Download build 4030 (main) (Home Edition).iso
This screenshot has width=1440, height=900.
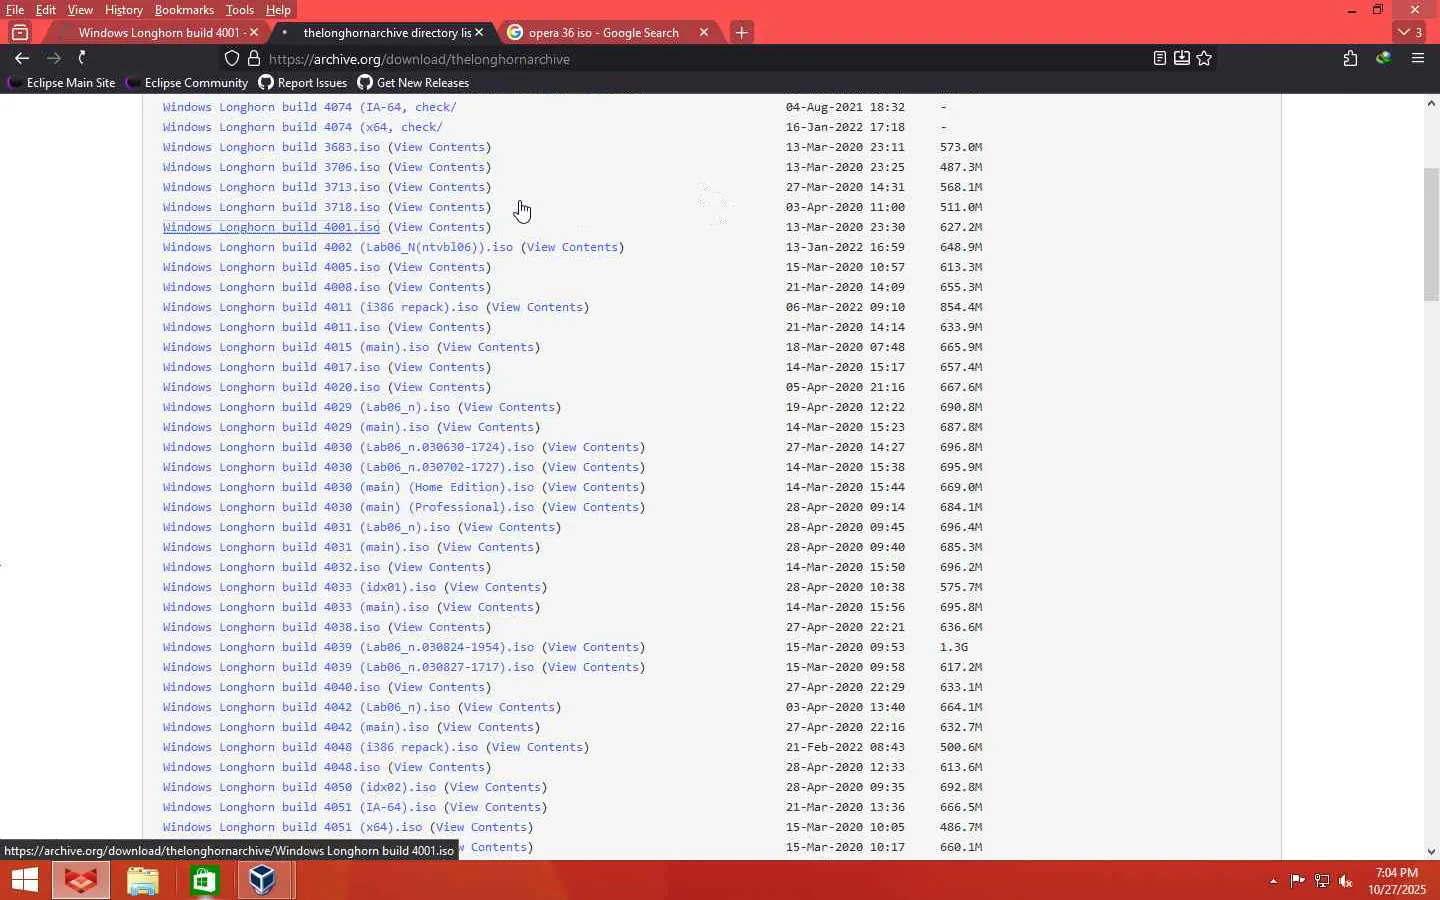tap(348, 487)
